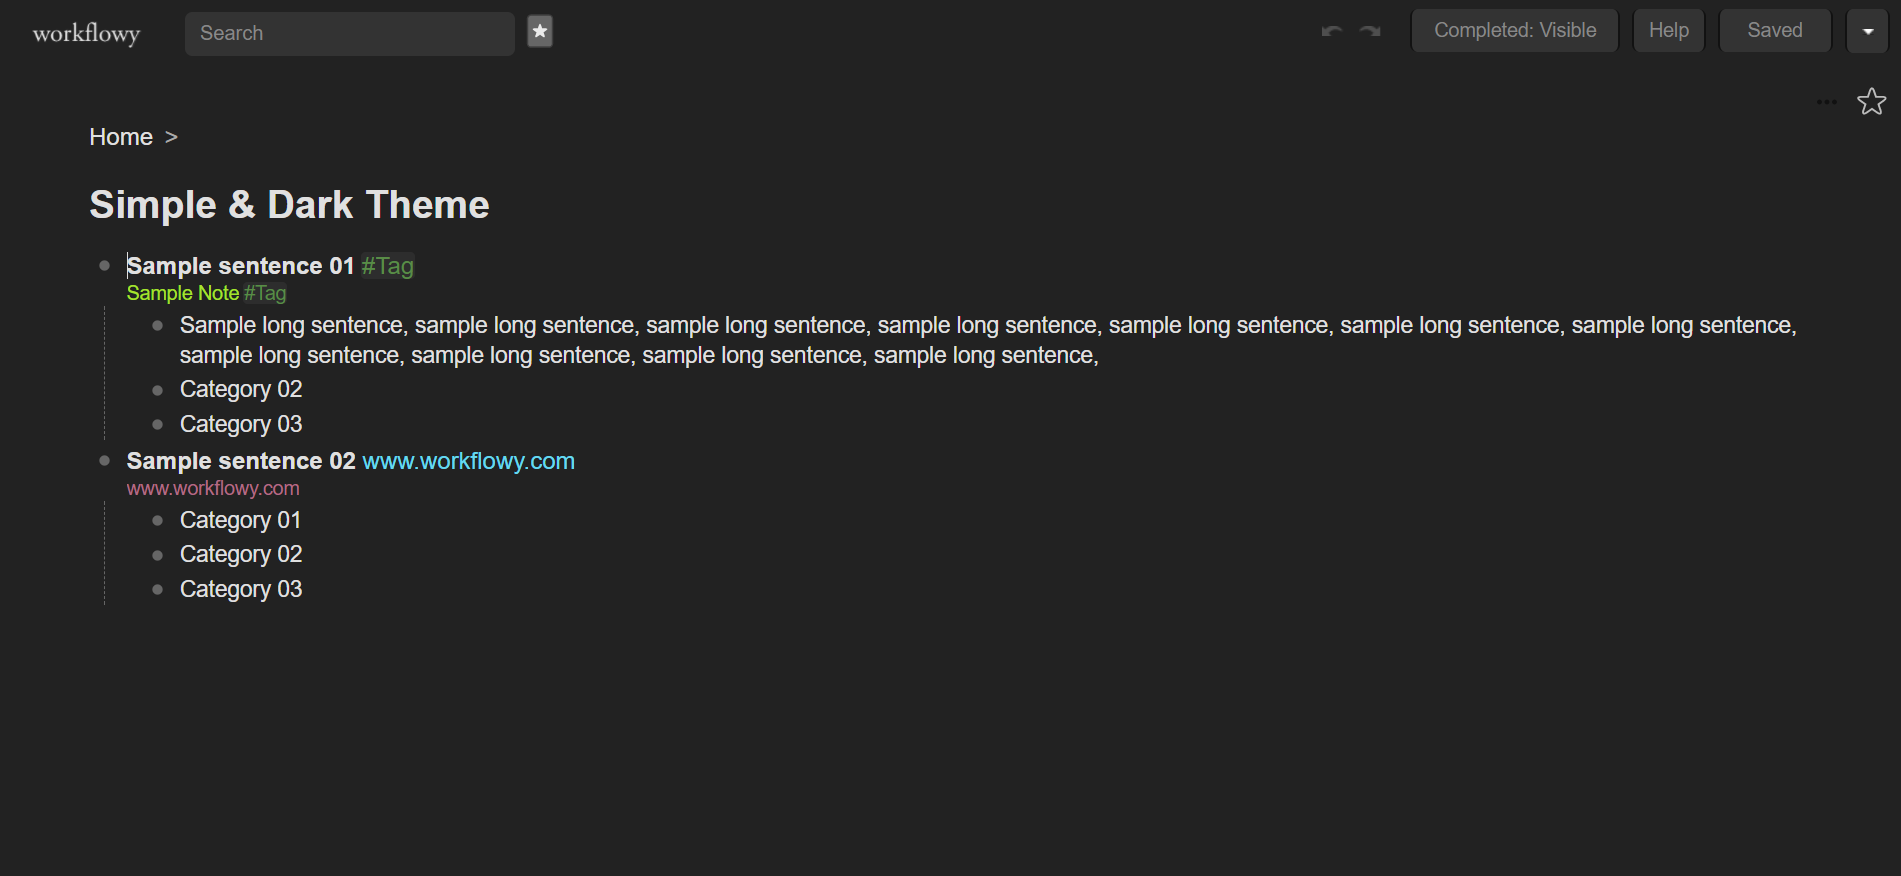This screenshot has width=1901, height=876.
Task: Toggle the Completed: Visible button
Action: click(1514, 31)
